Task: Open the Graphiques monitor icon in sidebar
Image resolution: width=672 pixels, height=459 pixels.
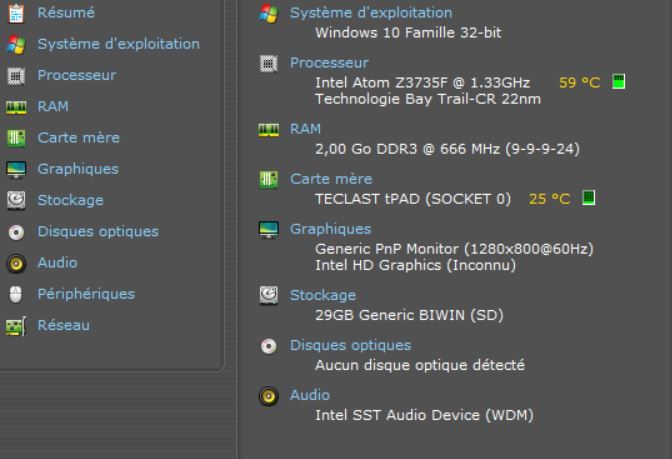Action: [16, 169]
